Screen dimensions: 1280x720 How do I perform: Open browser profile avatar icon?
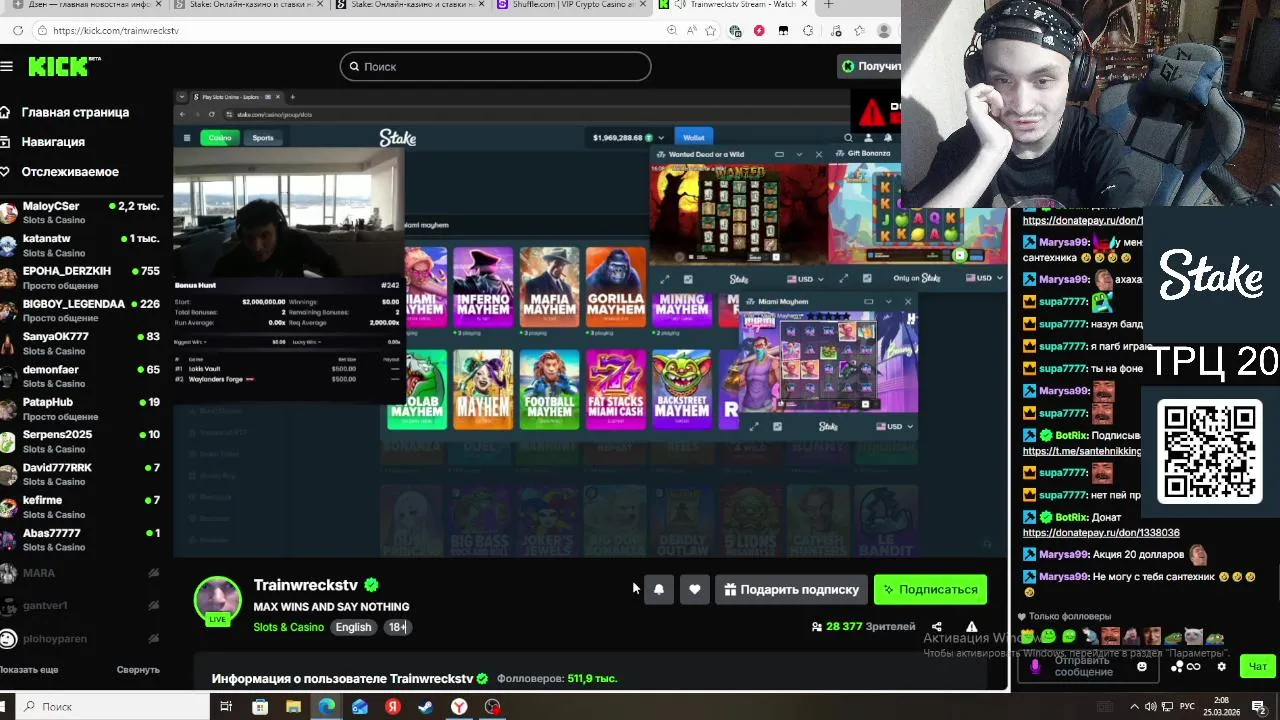884,31
